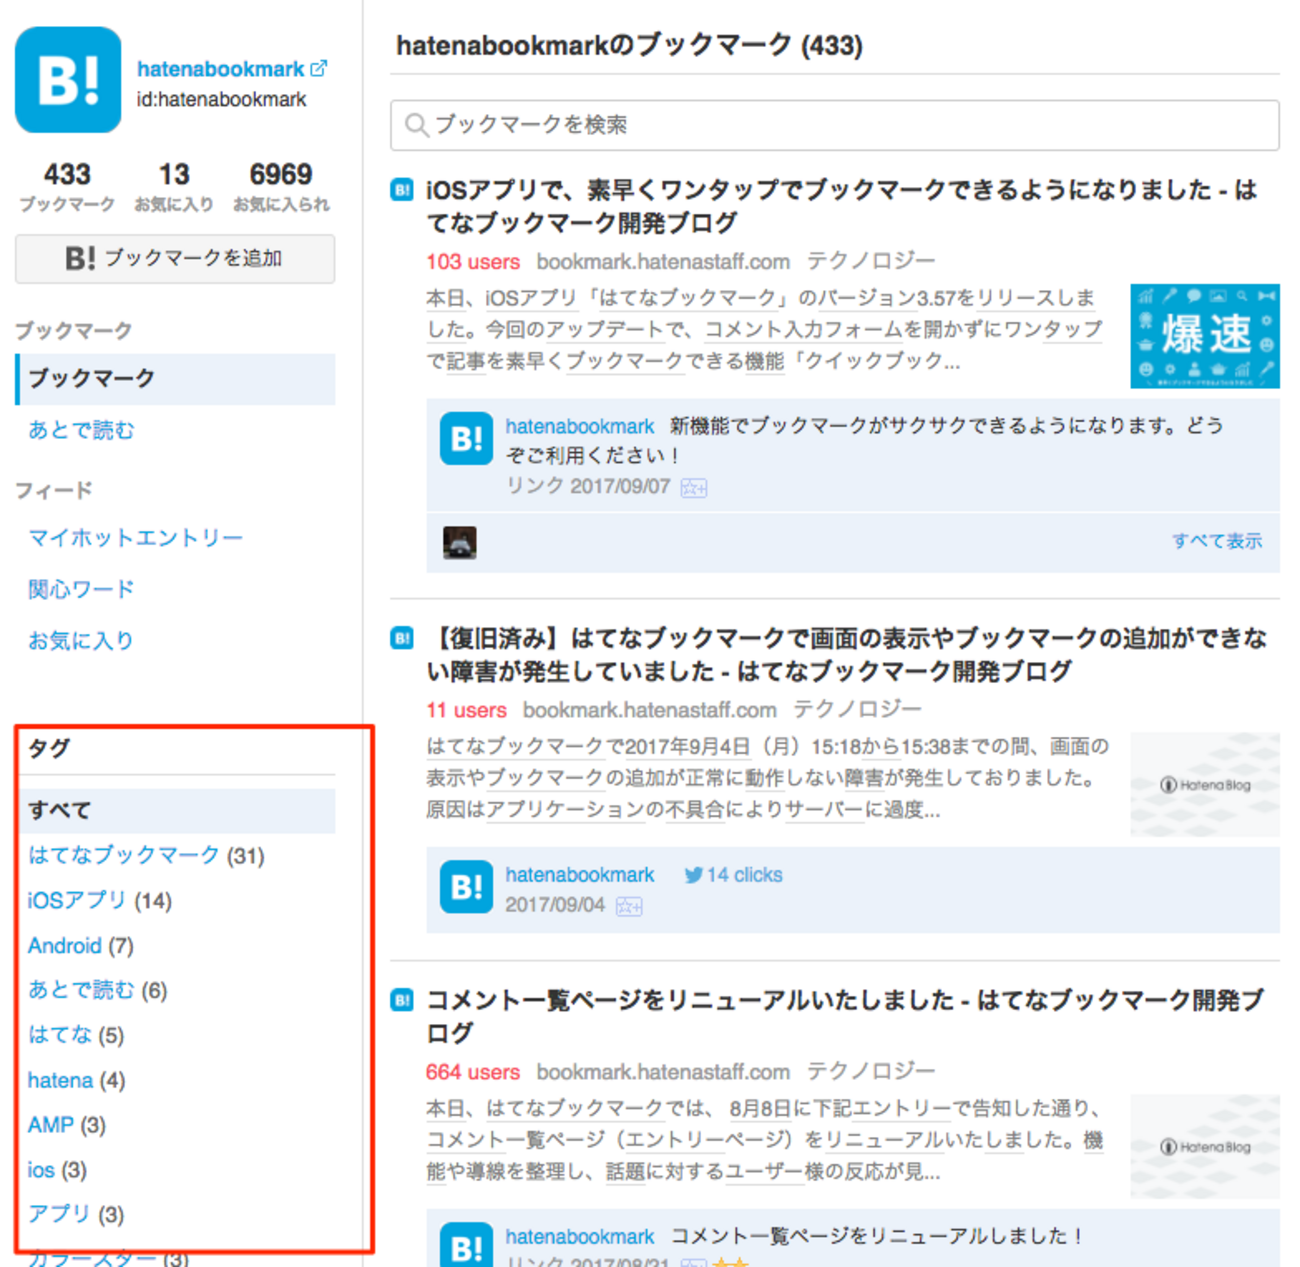1300x1267 pixels.
Task: Open the 【復旧済み】 article title
Action: [x=846, y=654]
